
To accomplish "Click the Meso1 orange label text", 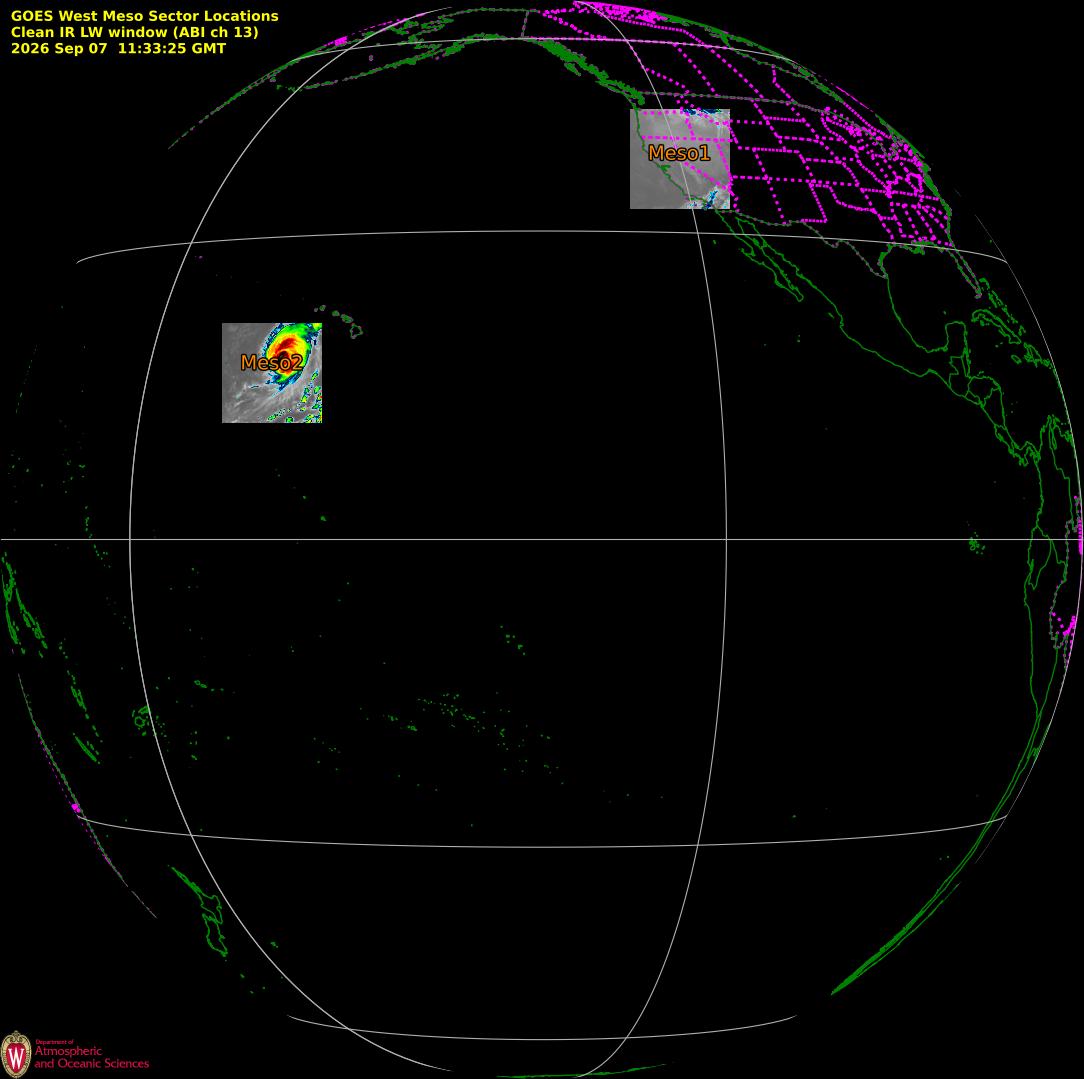I will (679, 153).
